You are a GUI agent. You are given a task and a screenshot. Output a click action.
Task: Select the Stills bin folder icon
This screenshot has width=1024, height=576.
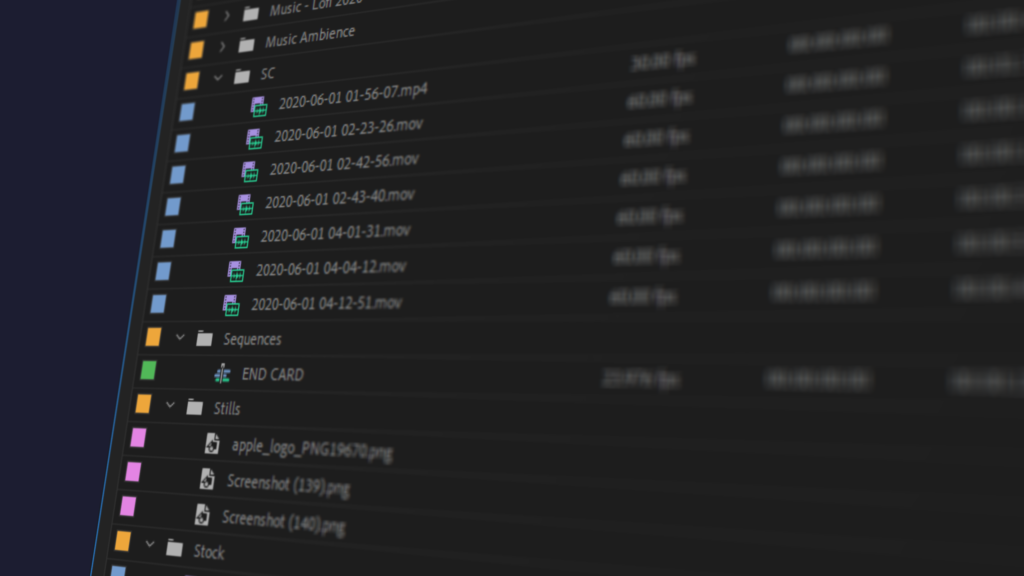coord(195,407)
